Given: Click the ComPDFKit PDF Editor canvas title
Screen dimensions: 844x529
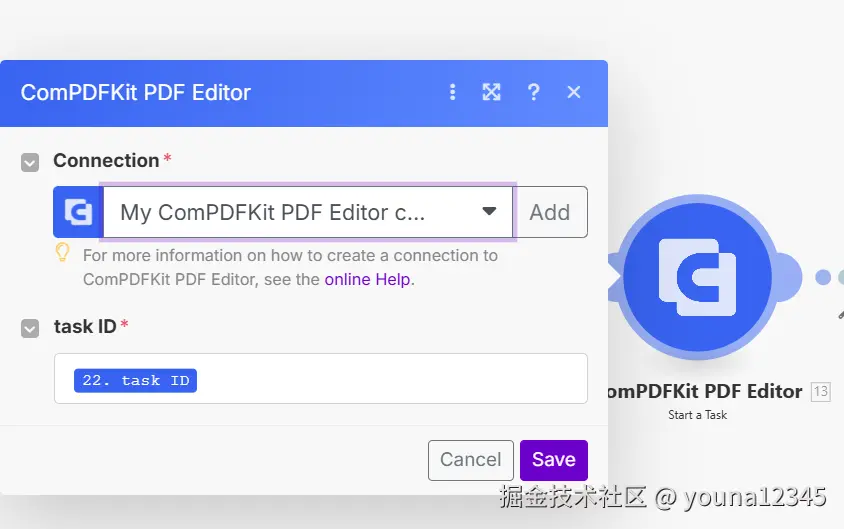Looking at the screenshot, I should pyautogui.click(x=705, y=391).
